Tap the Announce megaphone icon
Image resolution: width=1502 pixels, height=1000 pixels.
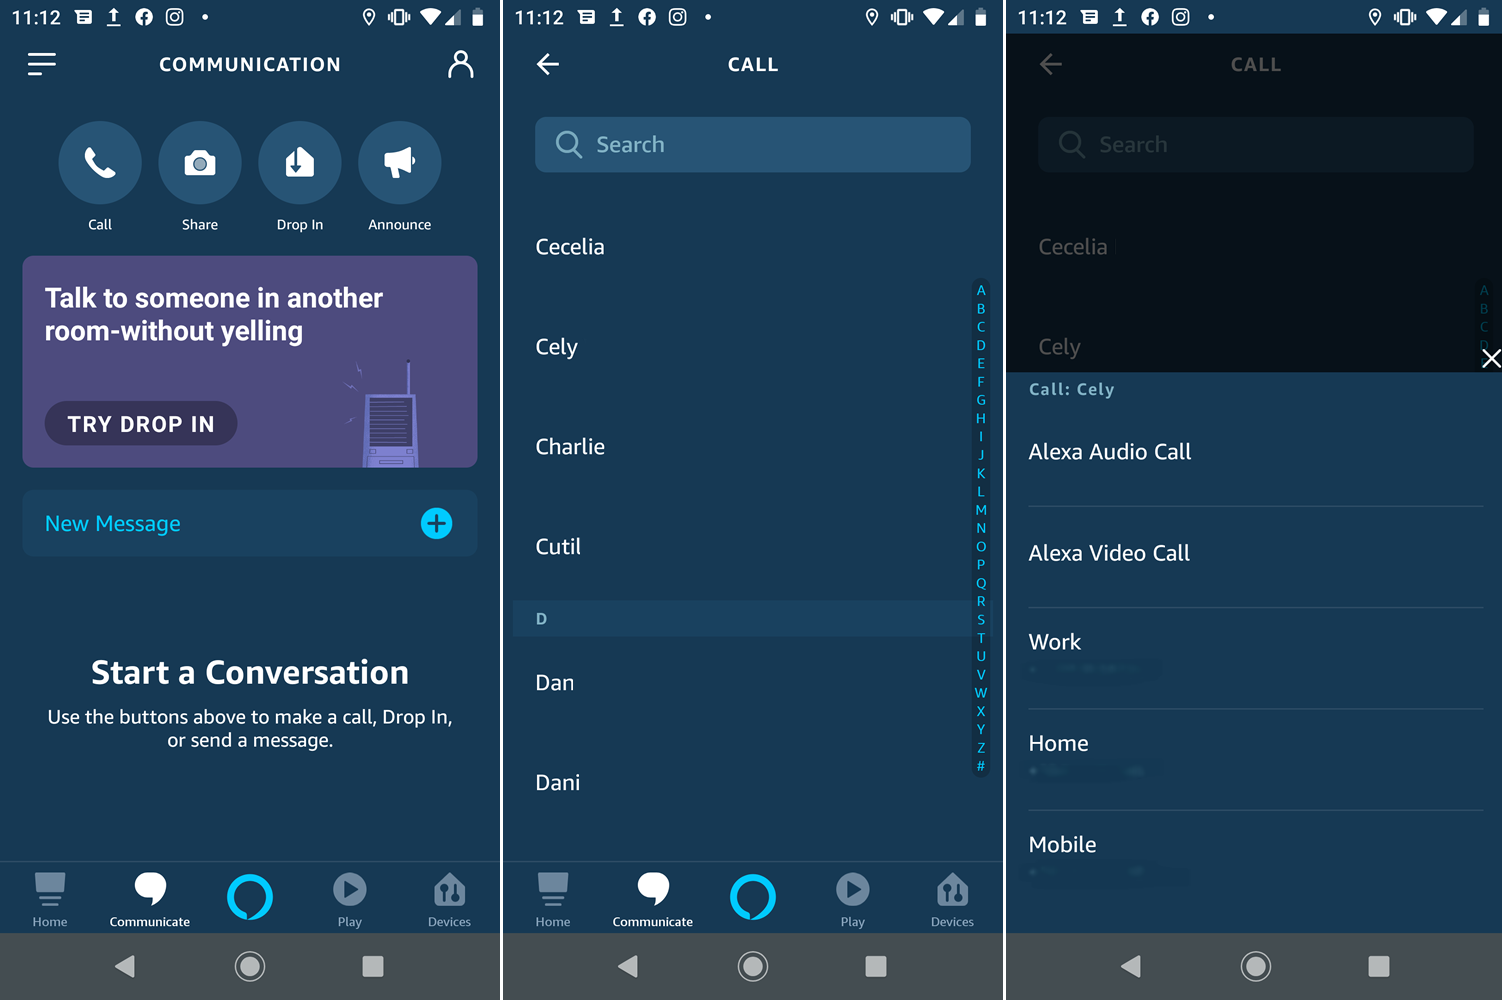click(x=400, y=162)
